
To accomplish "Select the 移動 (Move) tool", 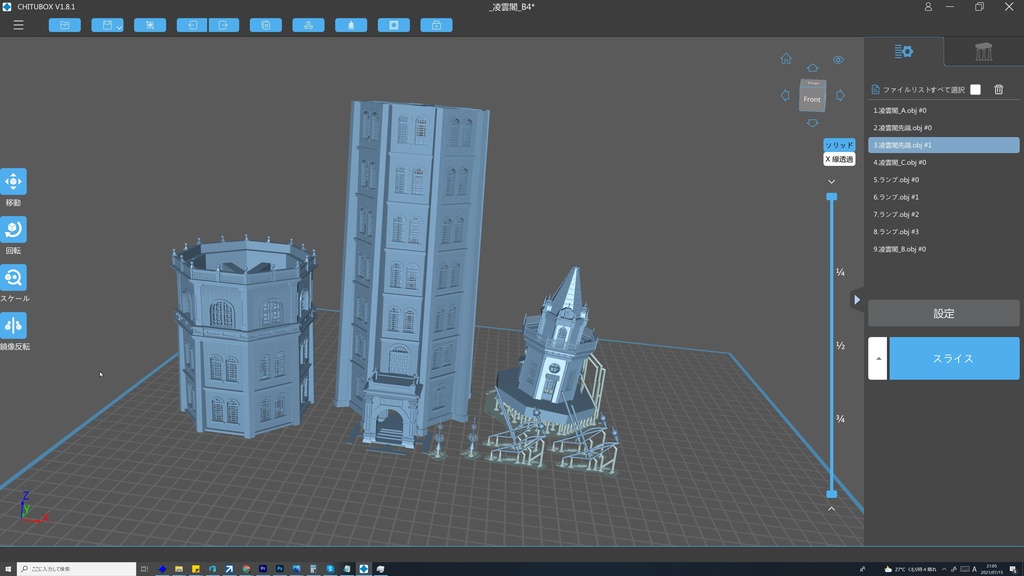I will tap(14, 182).
